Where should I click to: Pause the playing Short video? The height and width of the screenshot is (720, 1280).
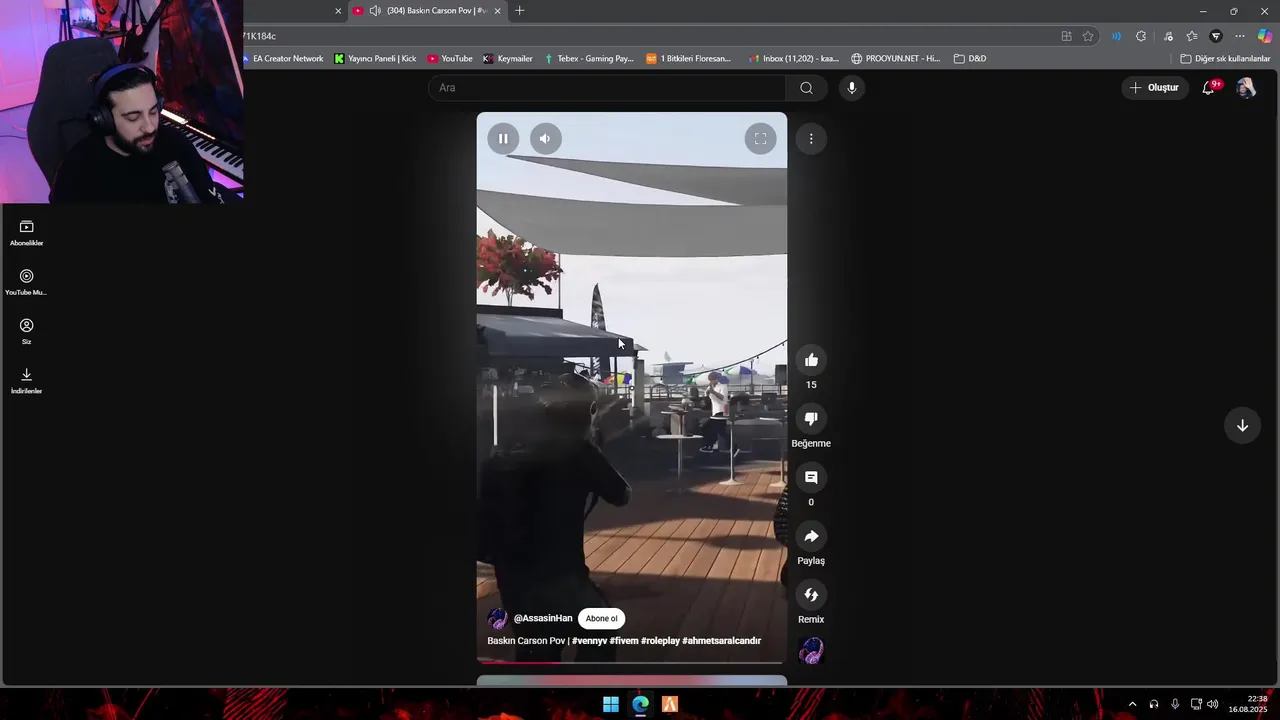(x=503, y=139)
